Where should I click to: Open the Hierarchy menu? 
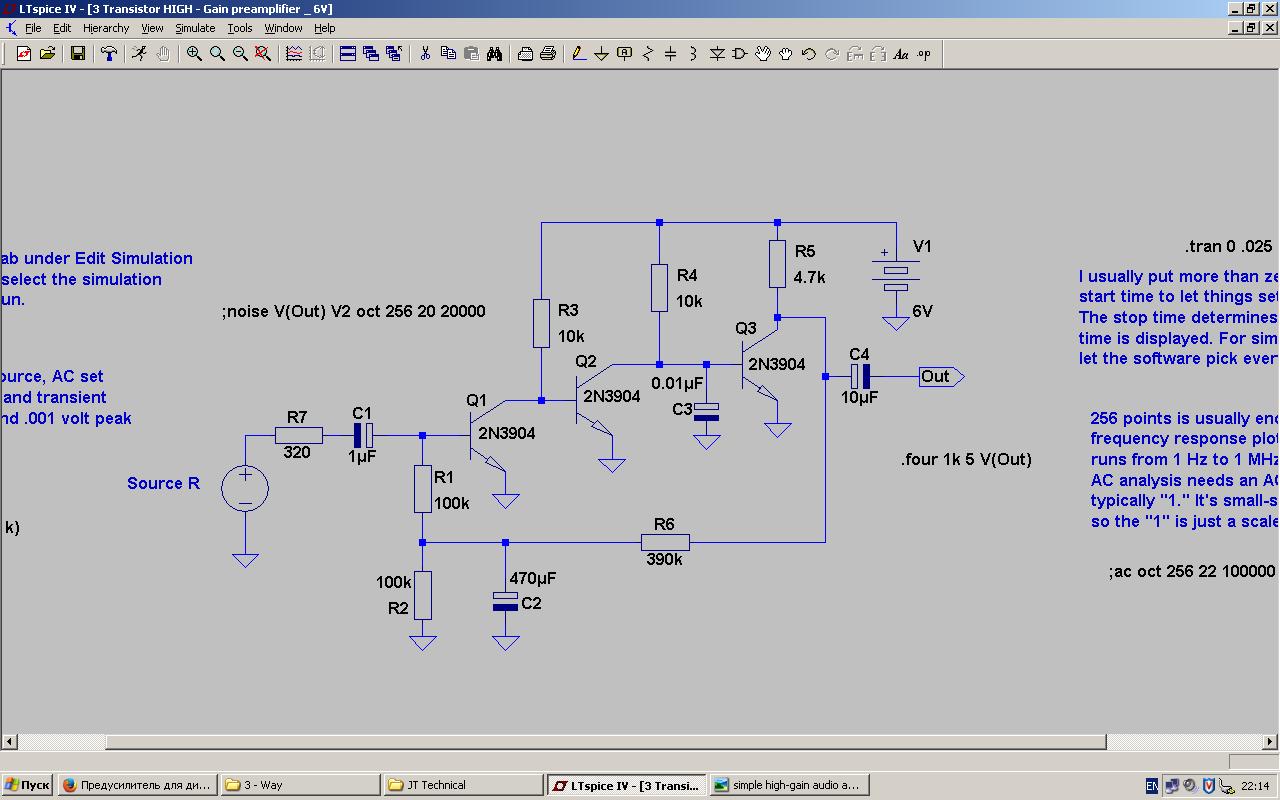pyautogui.click(x=106, y=28)
